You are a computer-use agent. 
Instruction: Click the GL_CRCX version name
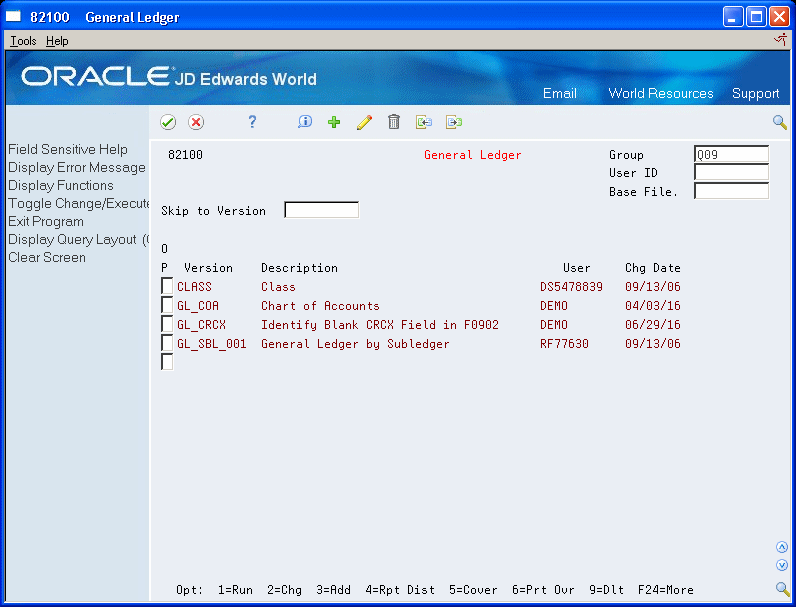(x=201, y=325)
